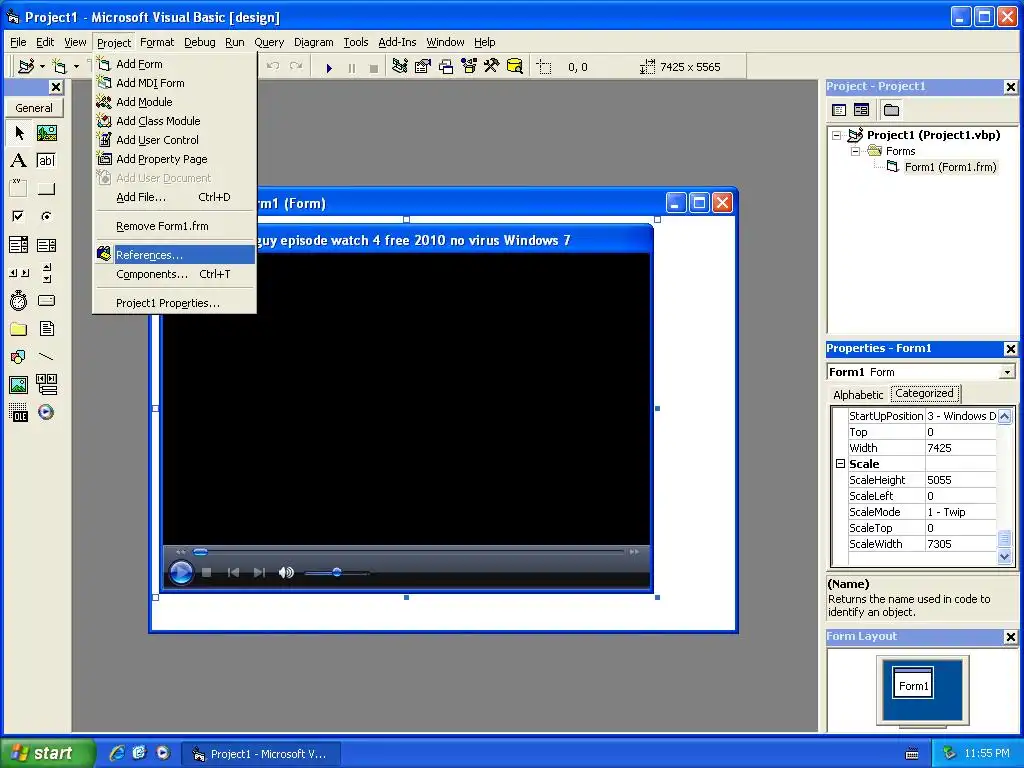The image size is (1024, 768).
Task: Click the media player seek bar
Action: [x=409, y=552]
